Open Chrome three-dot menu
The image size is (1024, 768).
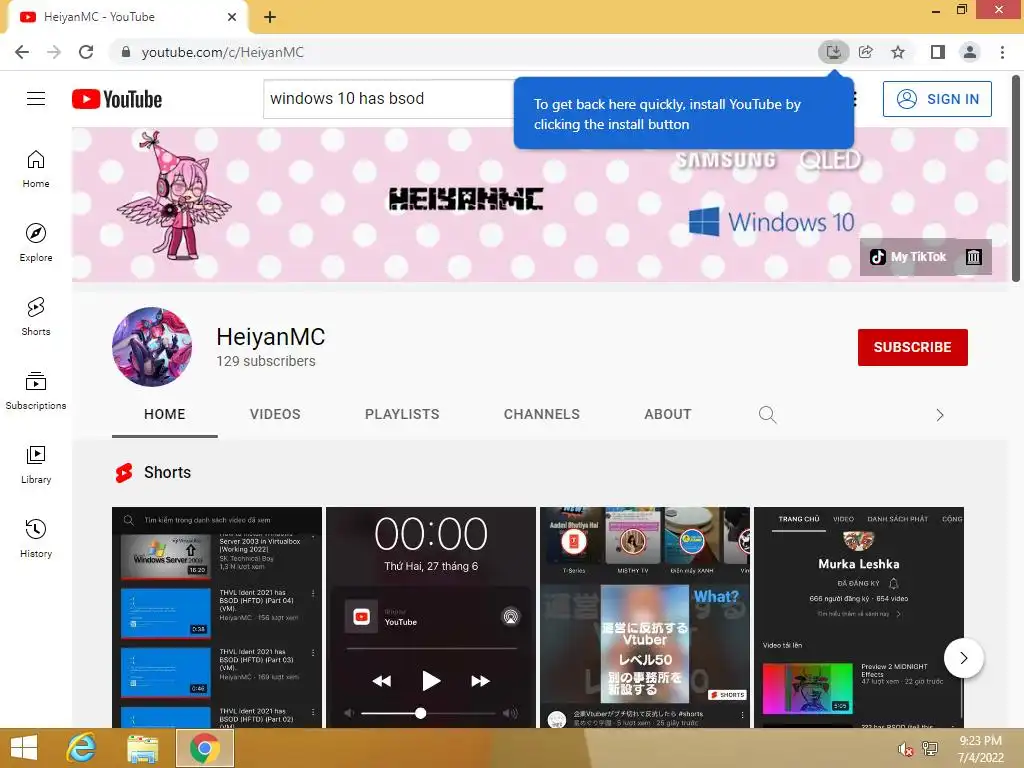pos(1002,52)
